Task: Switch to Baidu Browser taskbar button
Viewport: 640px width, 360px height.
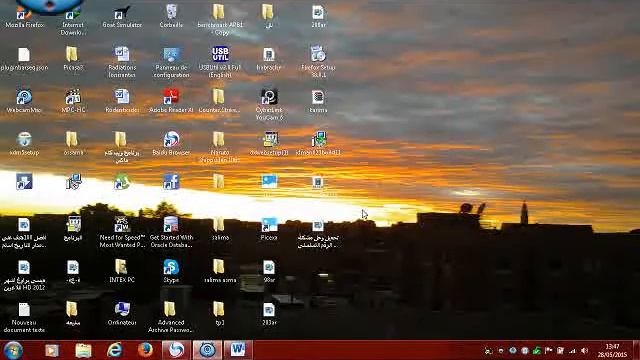Action: point(176,350)
